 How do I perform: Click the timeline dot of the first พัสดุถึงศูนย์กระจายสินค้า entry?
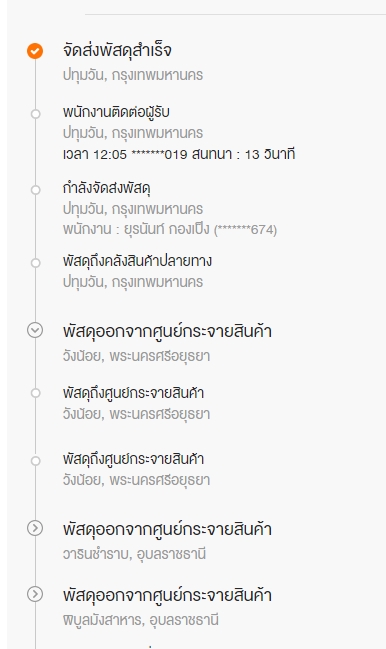tap(36, 393)
